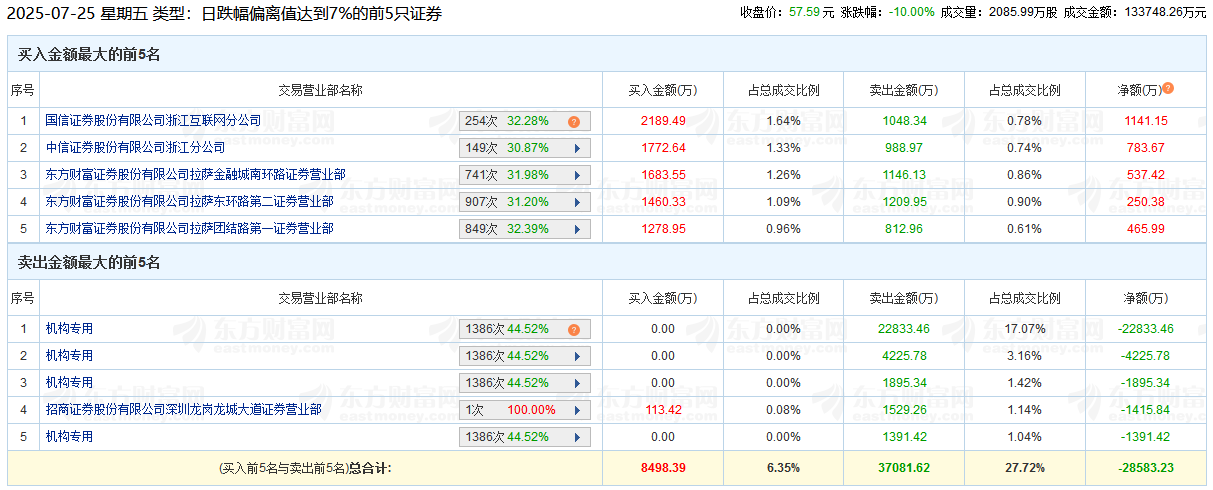
Task: Click 机构专用 link in sell row 1
Action: click(69, 329)
